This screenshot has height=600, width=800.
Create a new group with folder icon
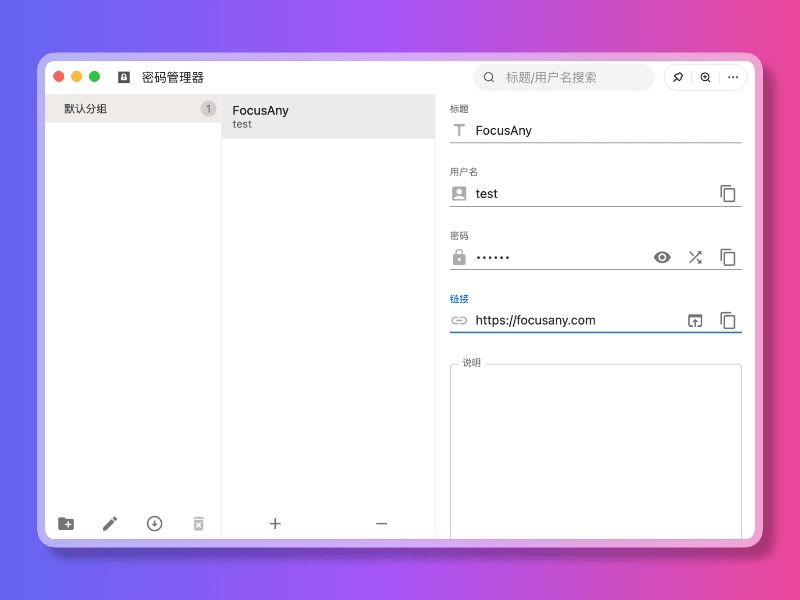click(x=66, y=523)
